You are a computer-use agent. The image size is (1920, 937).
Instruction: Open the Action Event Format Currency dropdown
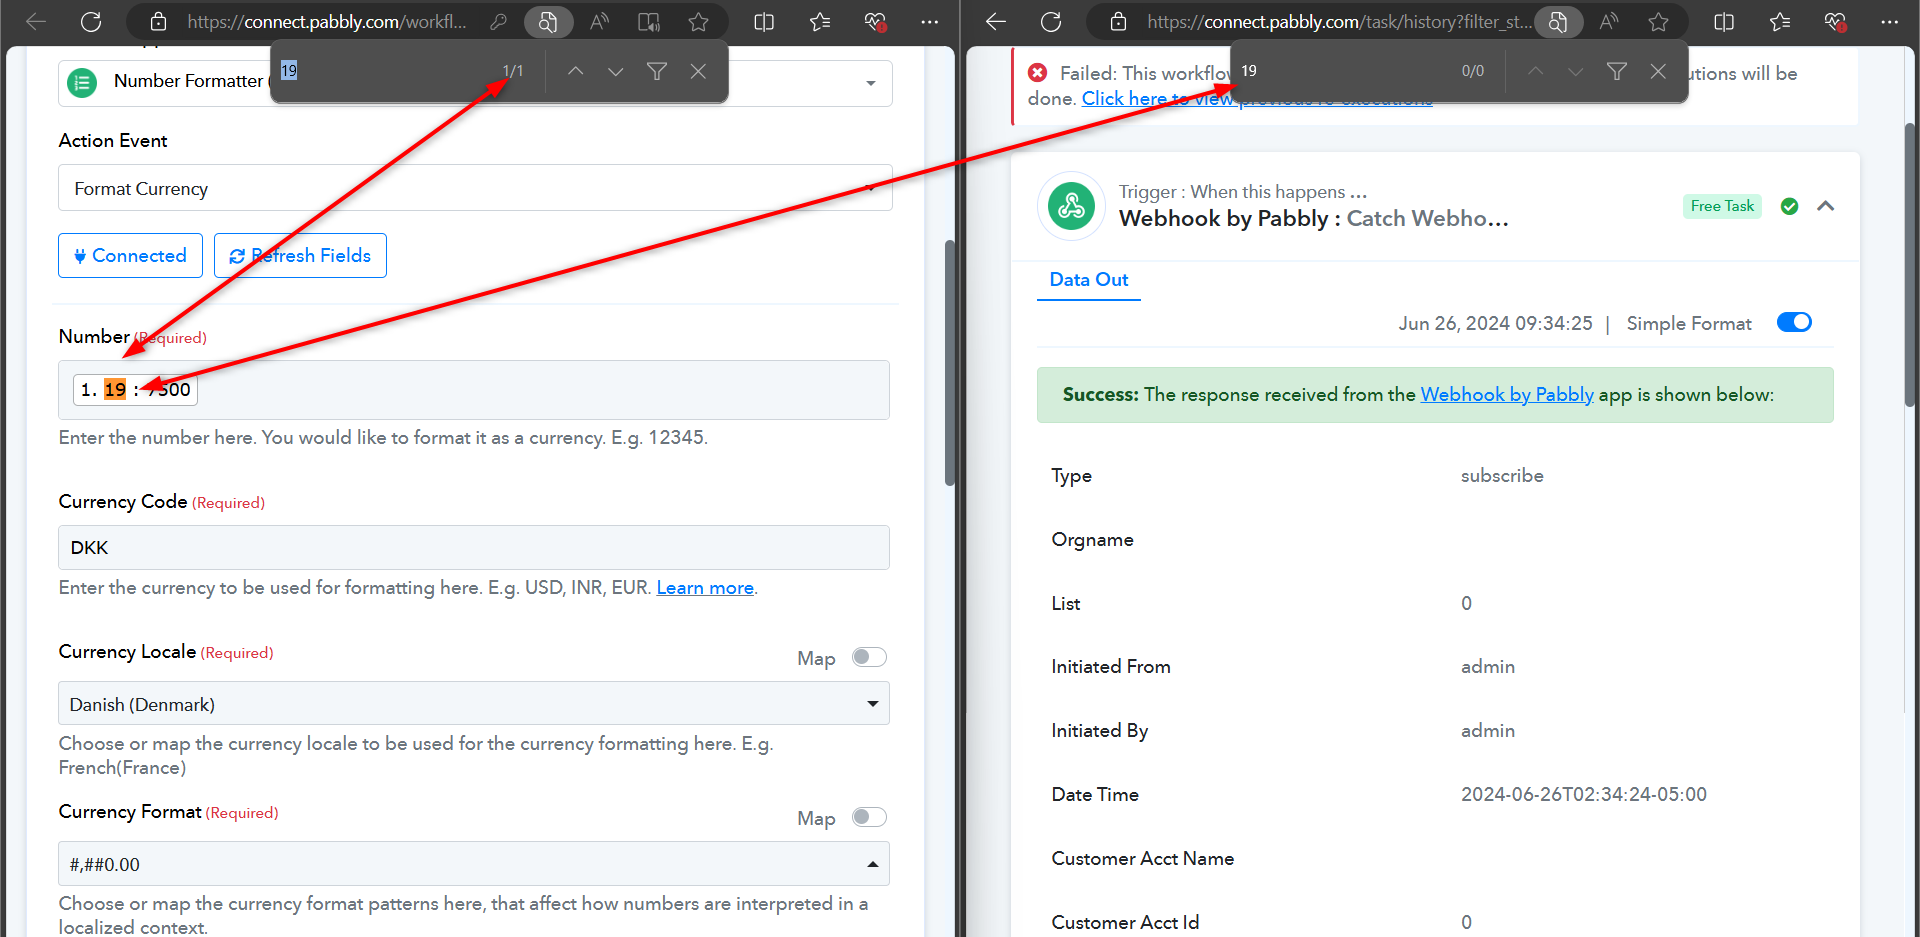pyautogui.click(x=475, y=188)
